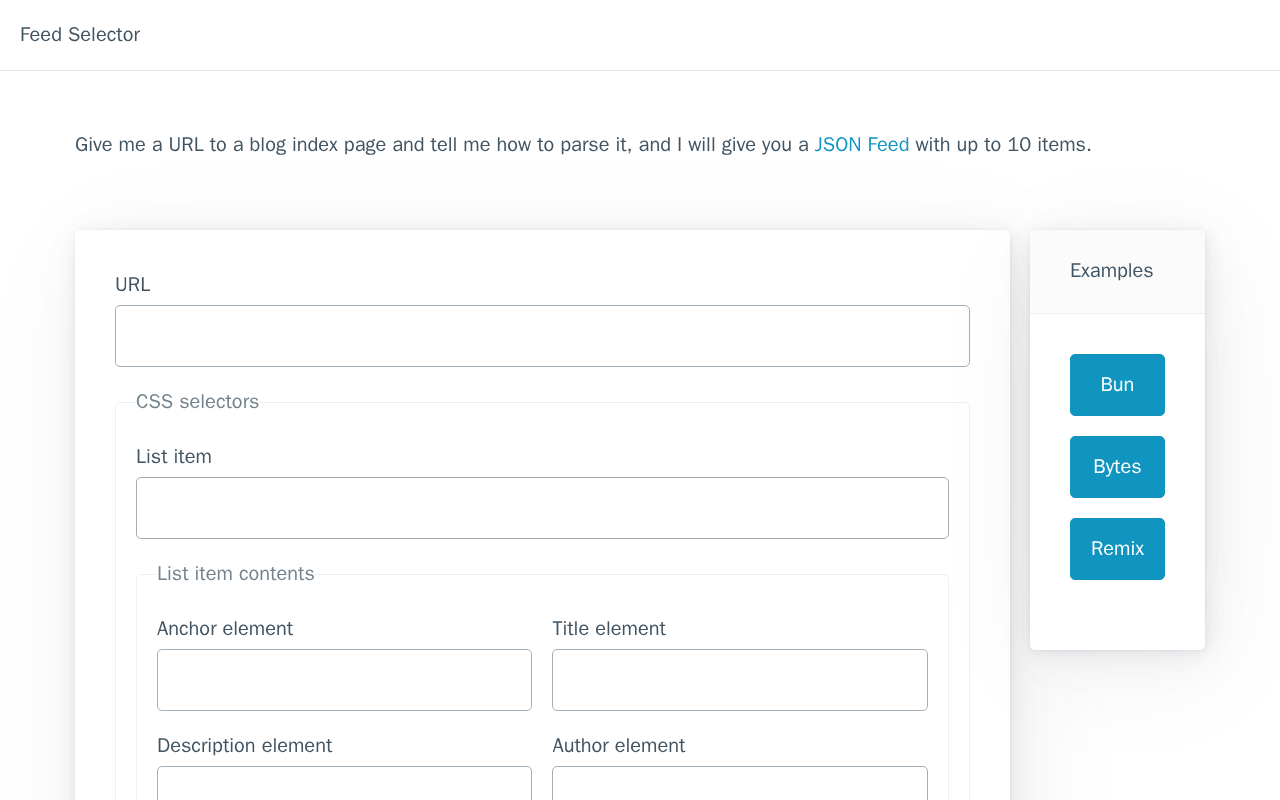Click the List item label text
The image size is (1280, 800).
point(174,457)
